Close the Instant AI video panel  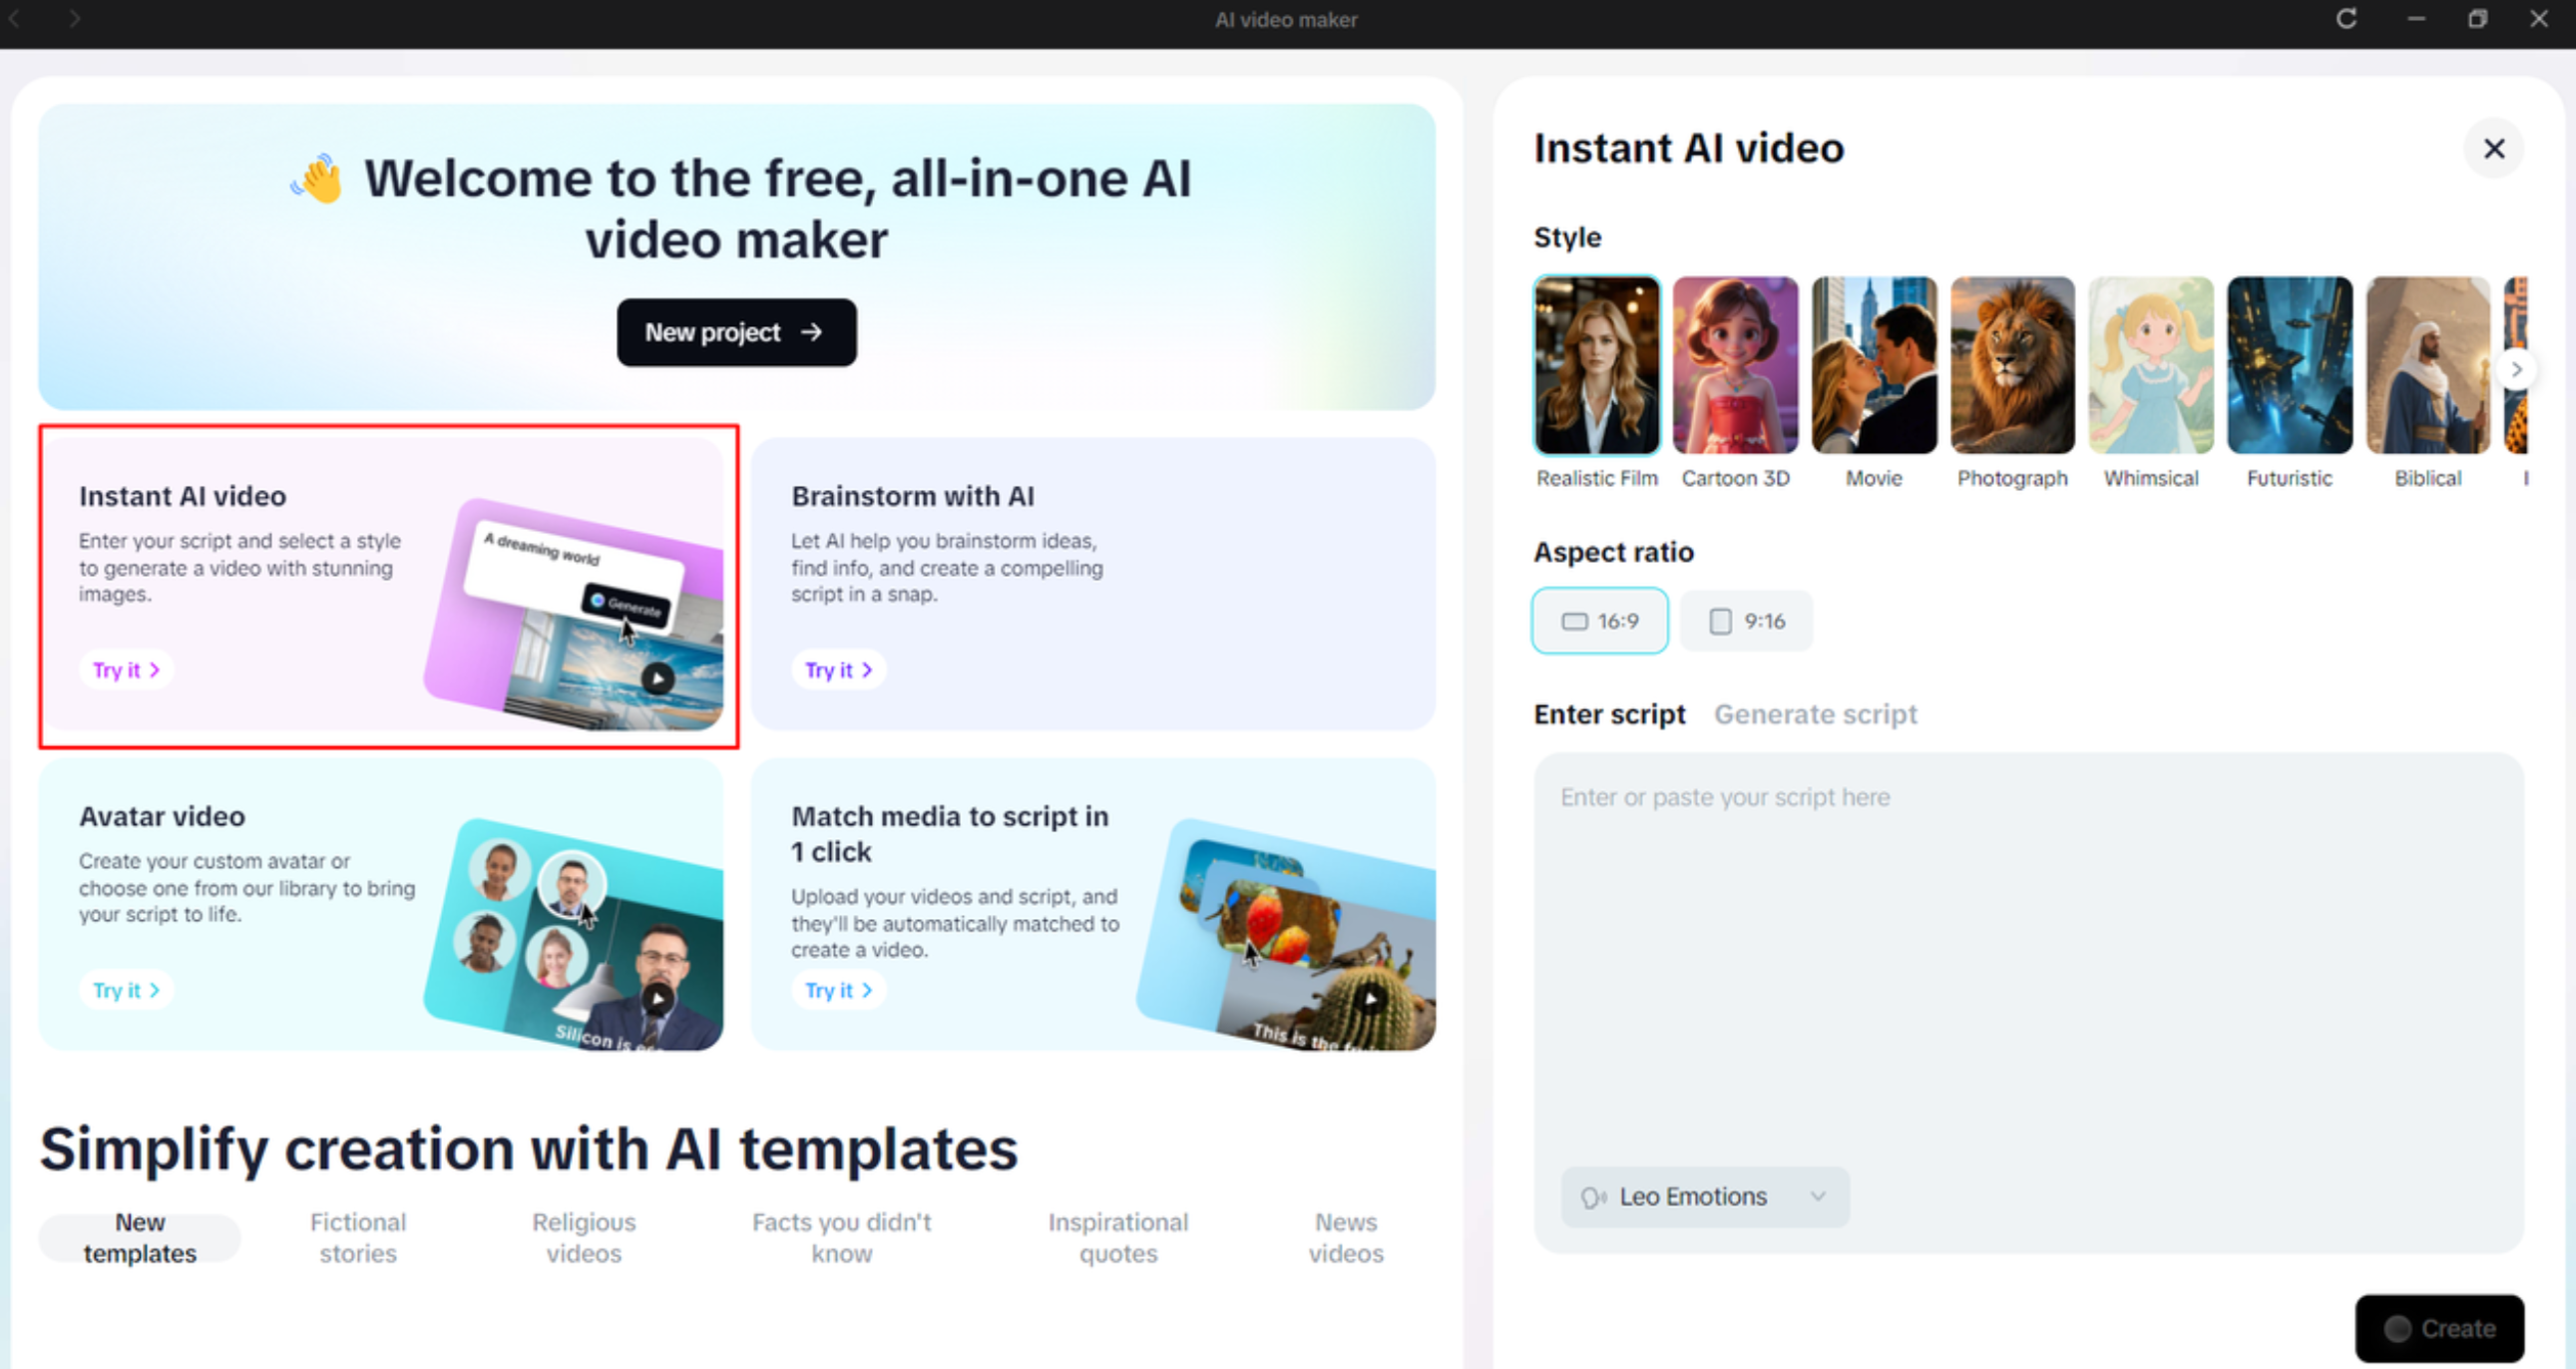tap(2493, 148)
